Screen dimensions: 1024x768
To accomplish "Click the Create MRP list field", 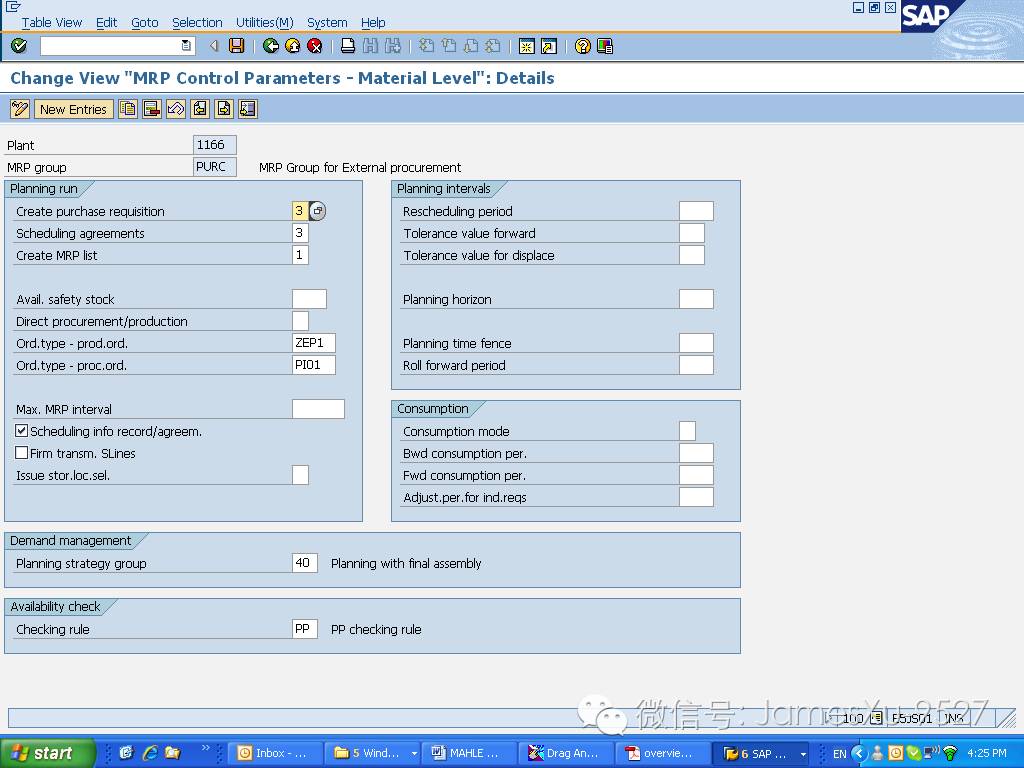I will (300, 255).
